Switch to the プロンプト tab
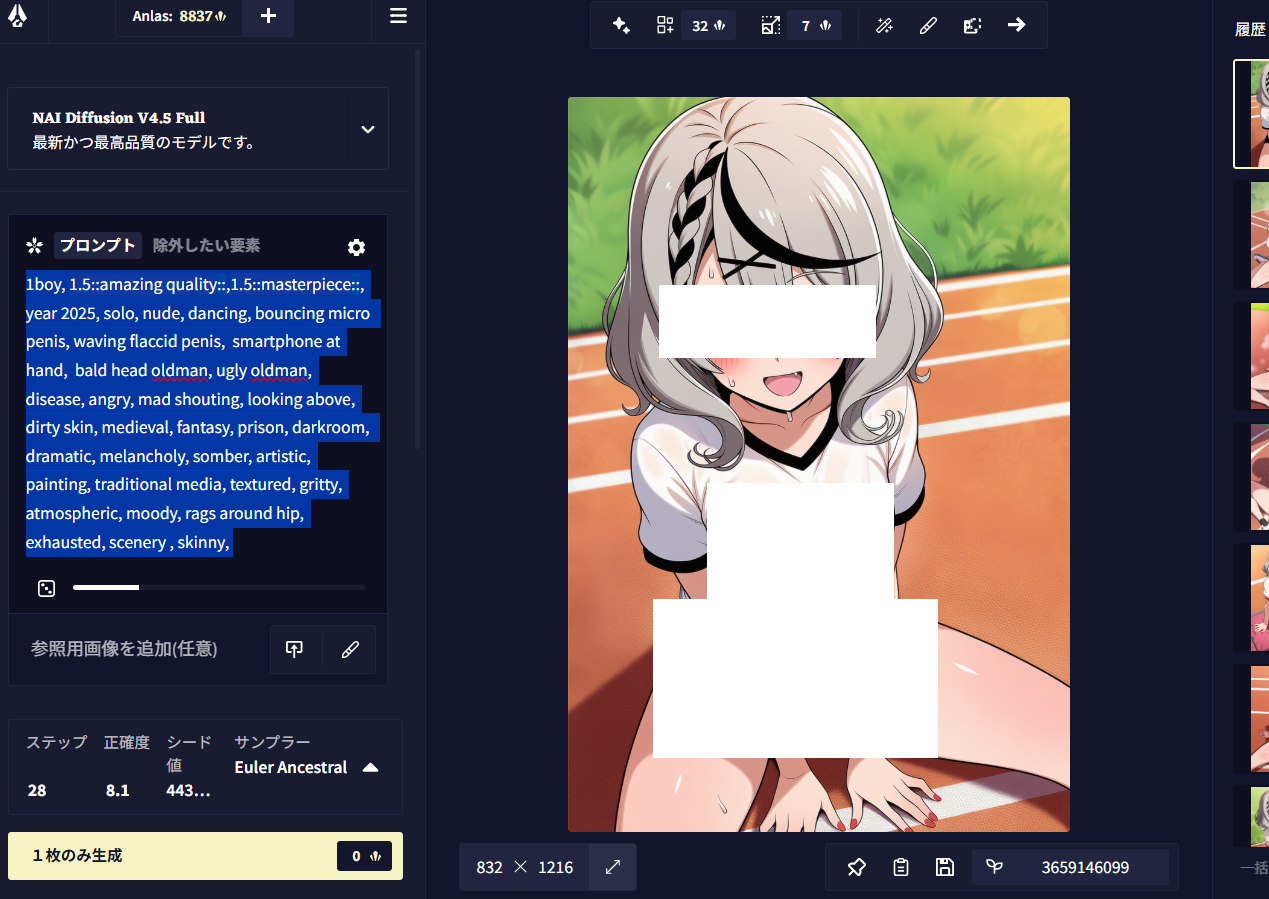The width and height of the screenshot is (1269, 899). tap(97, 246)
